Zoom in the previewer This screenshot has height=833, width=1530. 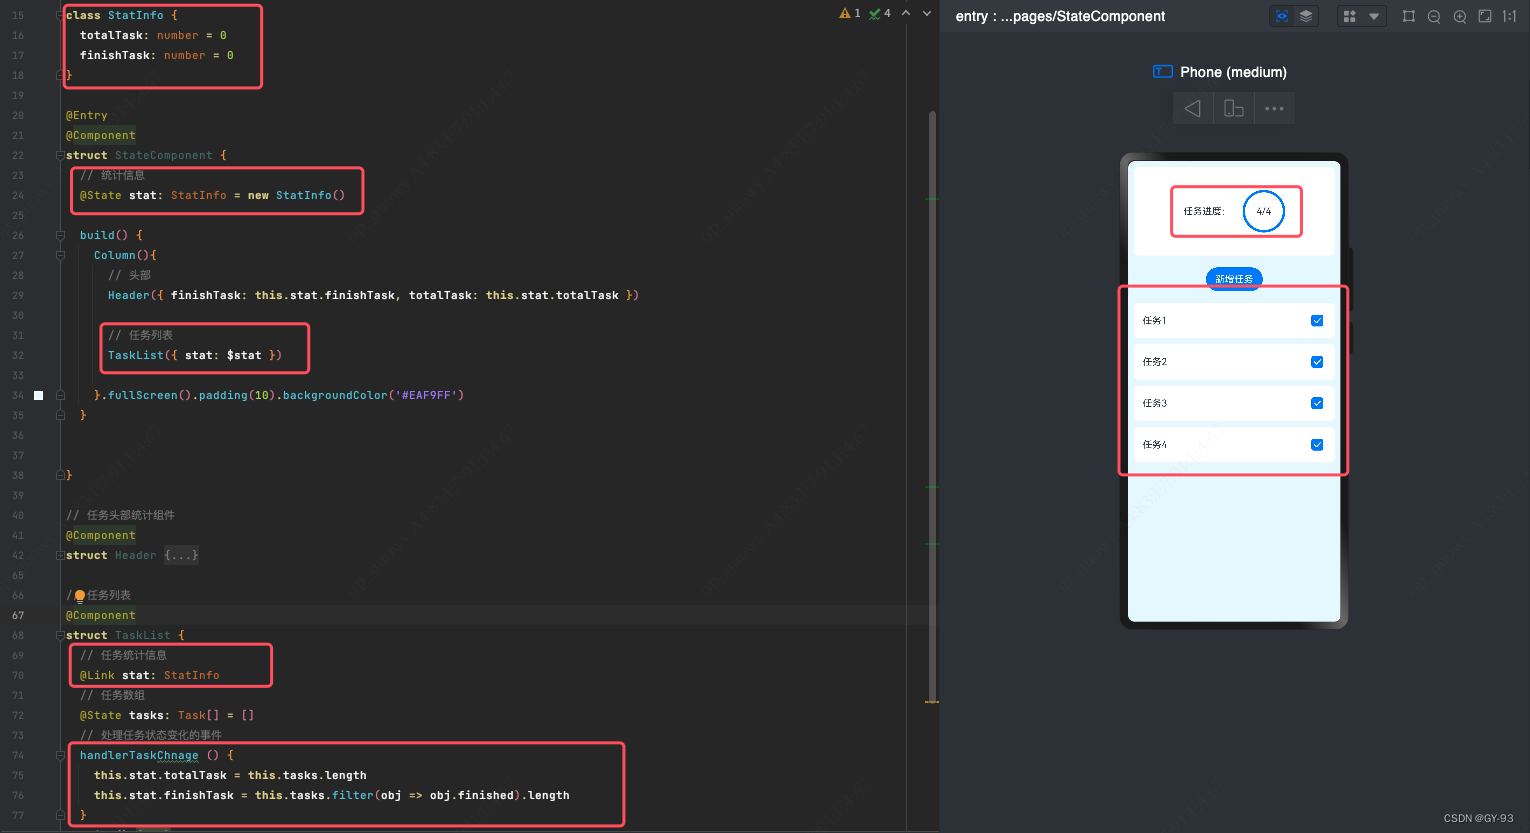[1460, 16]
